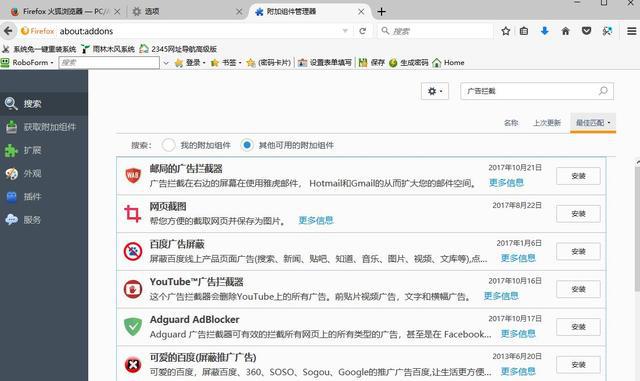Open a new tab with plus button
This screenshot has height=381, width=640.
click(x=381, y=11)
